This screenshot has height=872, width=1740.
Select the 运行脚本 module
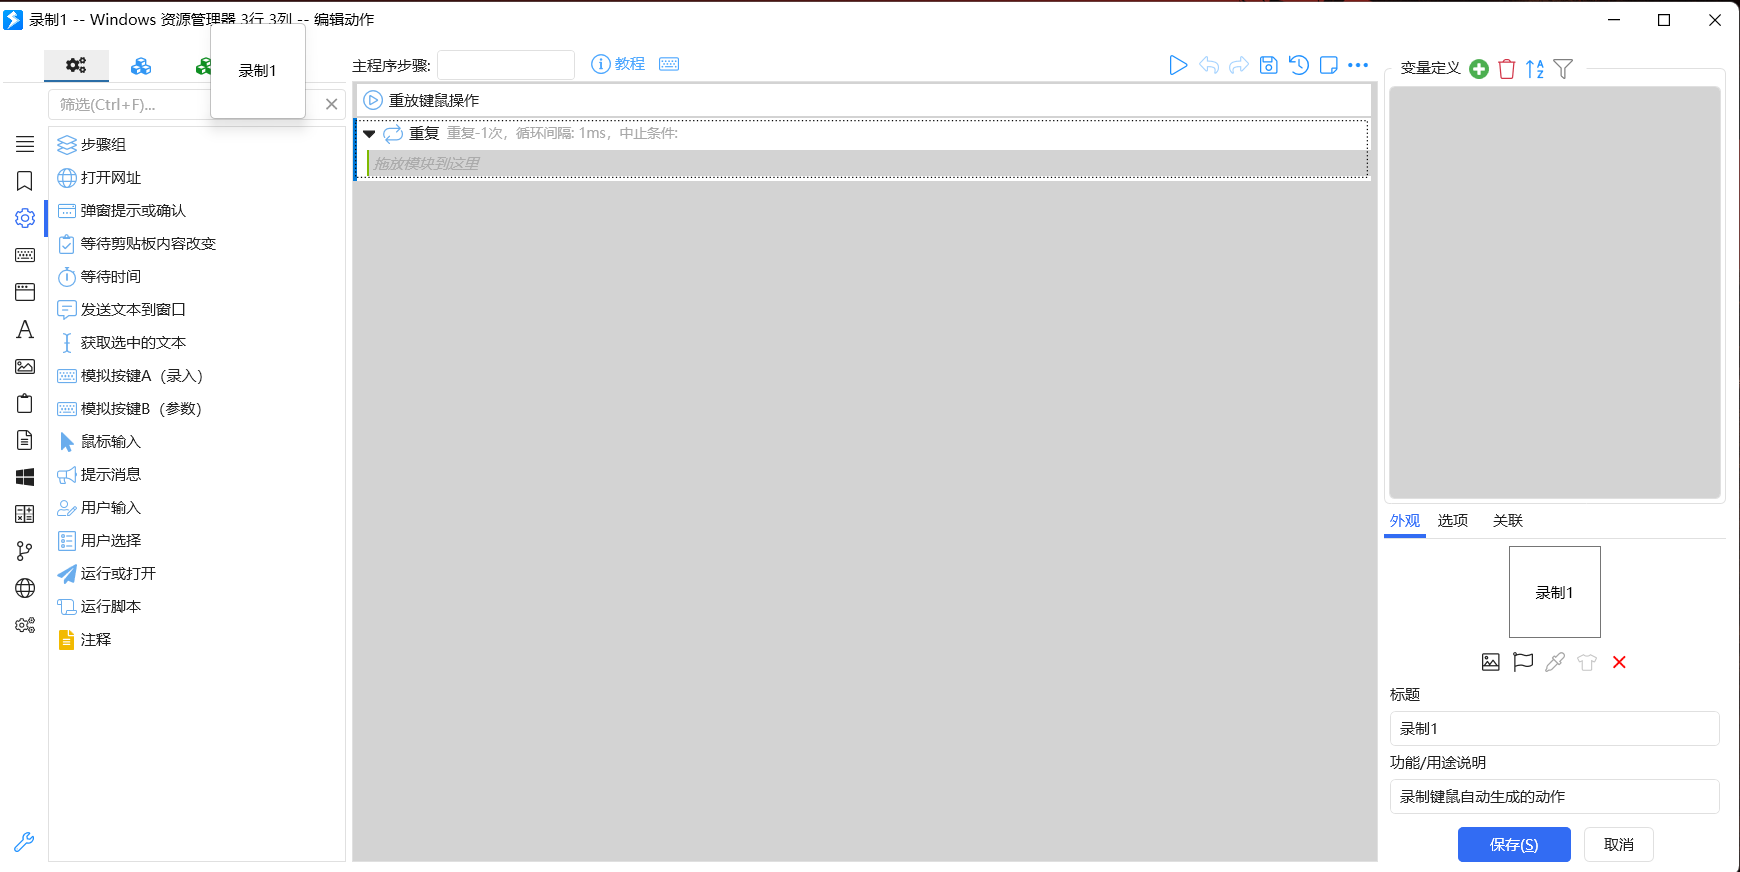[196, 607]
